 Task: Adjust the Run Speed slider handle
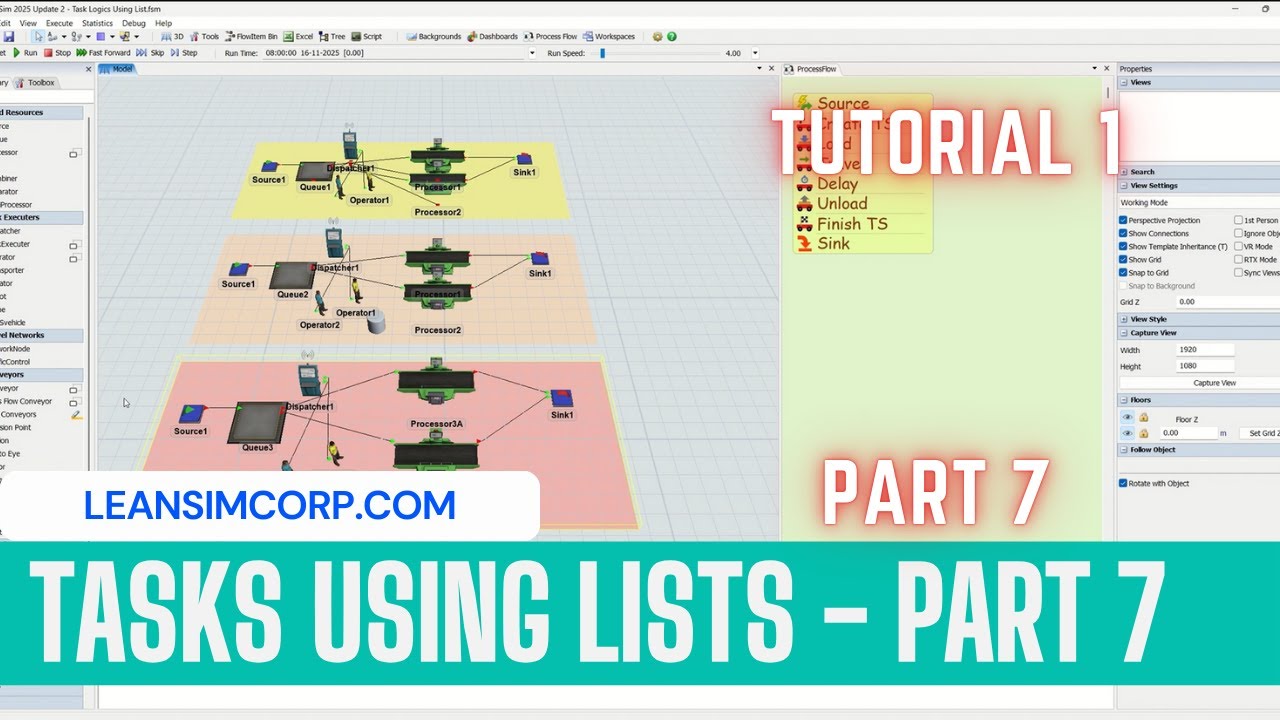tap(602, 53)
